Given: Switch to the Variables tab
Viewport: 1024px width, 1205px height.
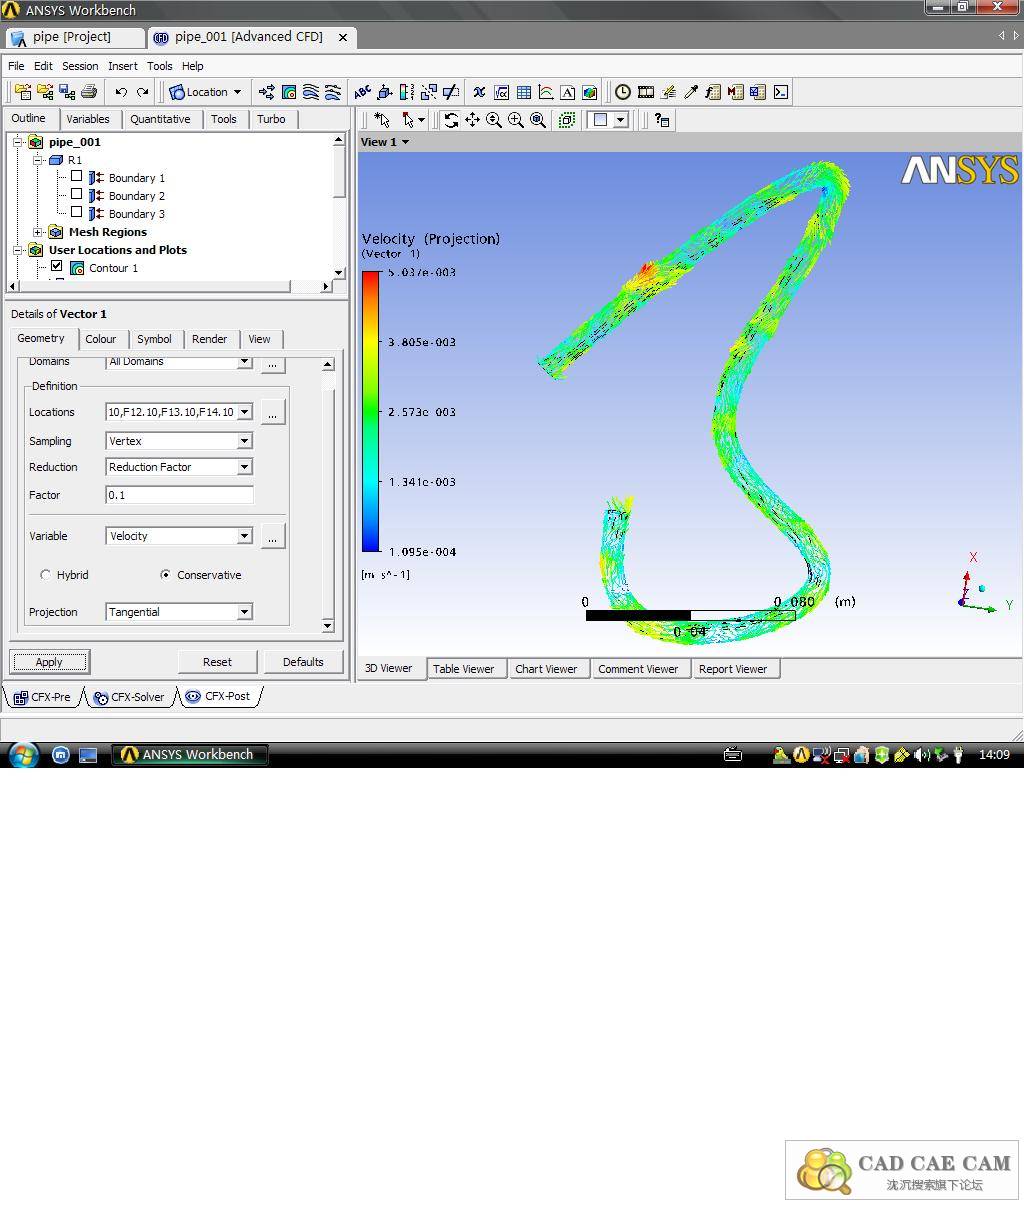Looking at the screenshot, I should (88, 119).
